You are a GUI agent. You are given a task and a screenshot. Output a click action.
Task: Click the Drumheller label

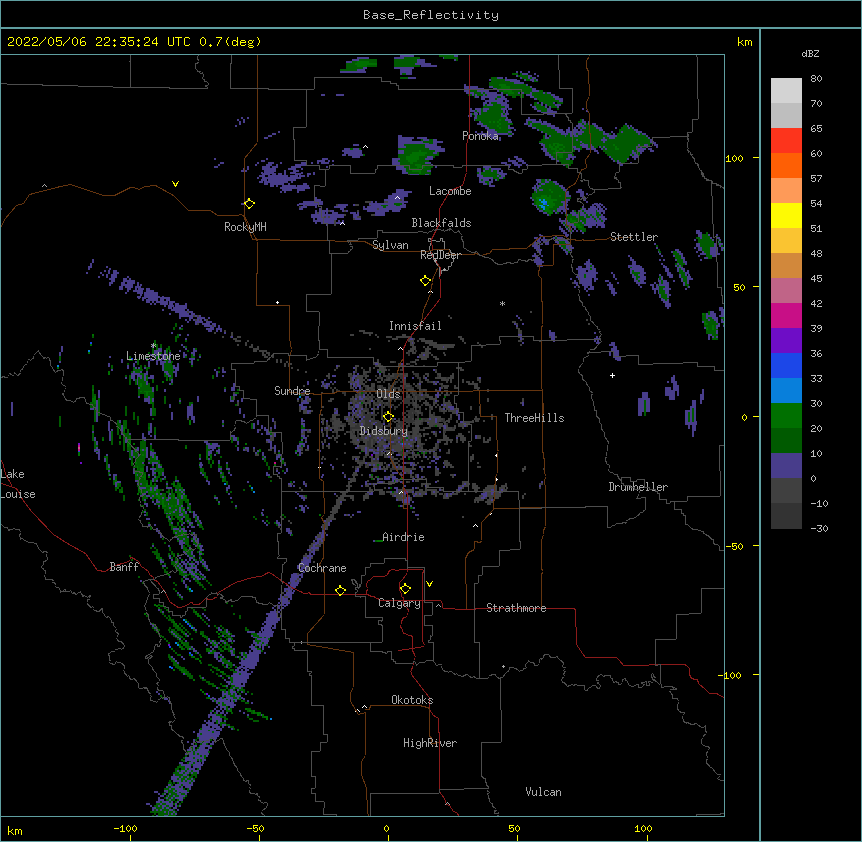pyautogui.click(x=638, y=487)
